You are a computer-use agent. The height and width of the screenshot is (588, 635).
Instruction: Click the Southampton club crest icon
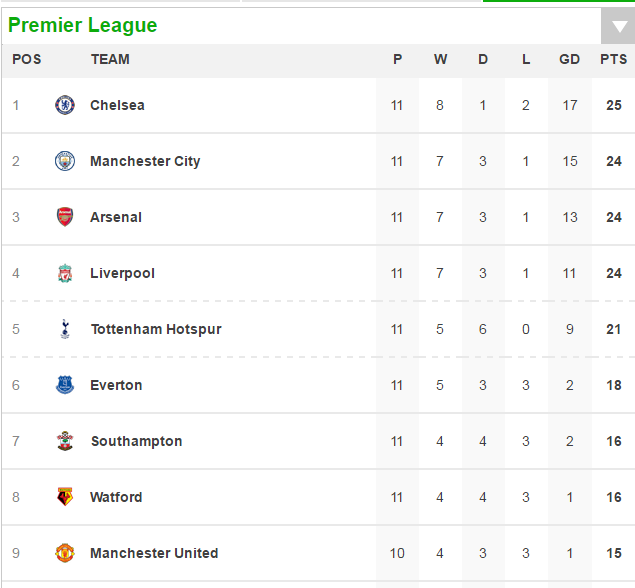[x=65, y=441]
